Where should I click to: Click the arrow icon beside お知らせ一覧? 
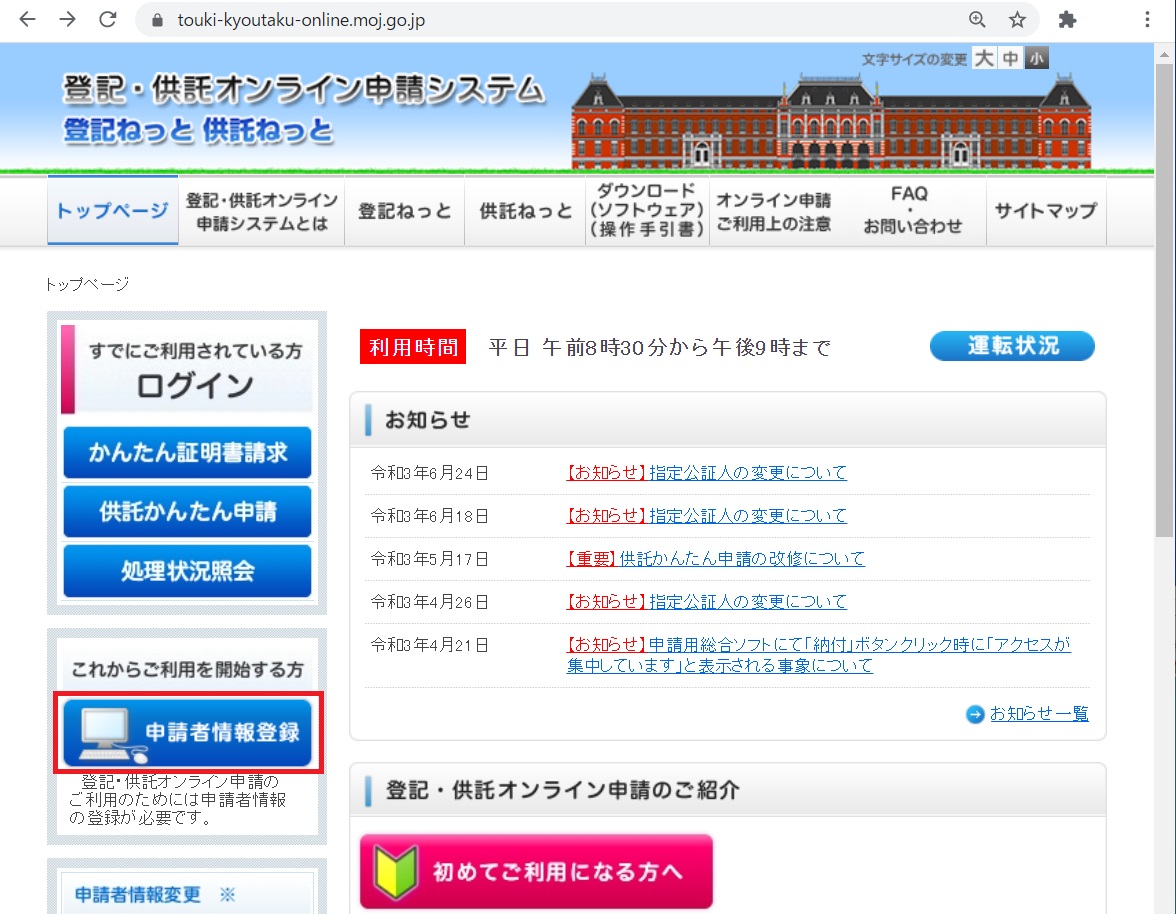pyautogui.click(x=975, y=714)
